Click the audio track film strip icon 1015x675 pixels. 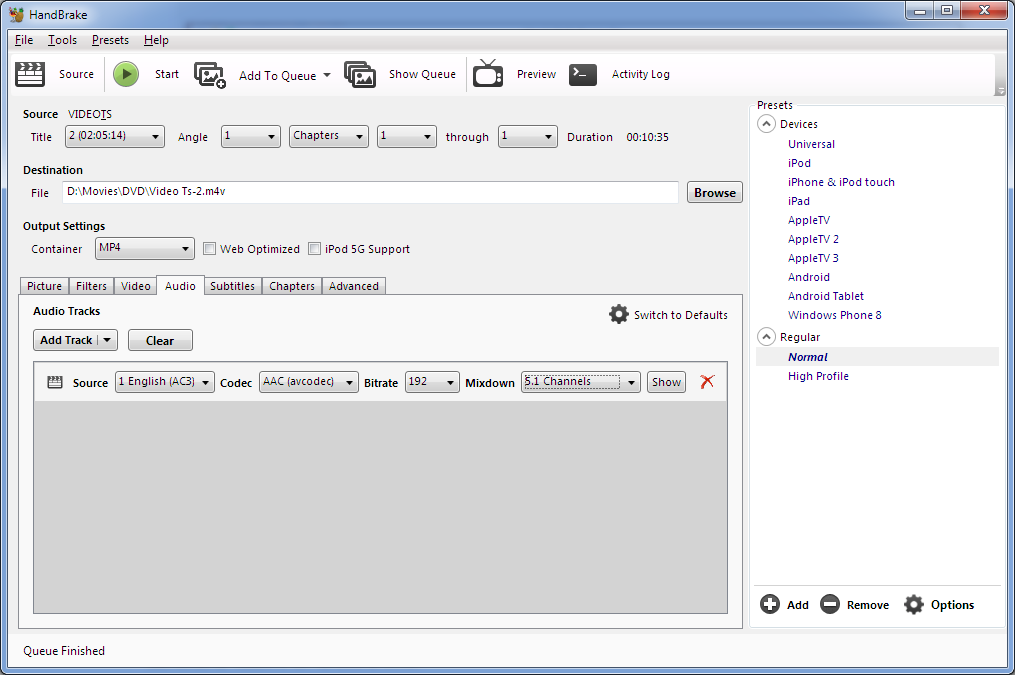click(55, 382)
